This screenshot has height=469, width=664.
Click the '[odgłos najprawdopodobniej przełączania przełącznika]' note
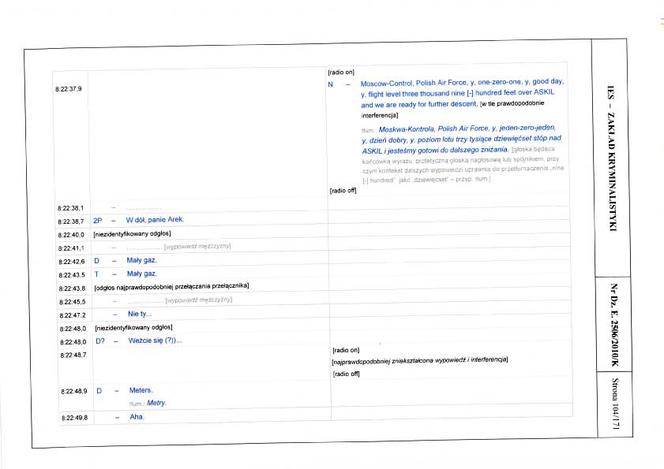(172, 287)
